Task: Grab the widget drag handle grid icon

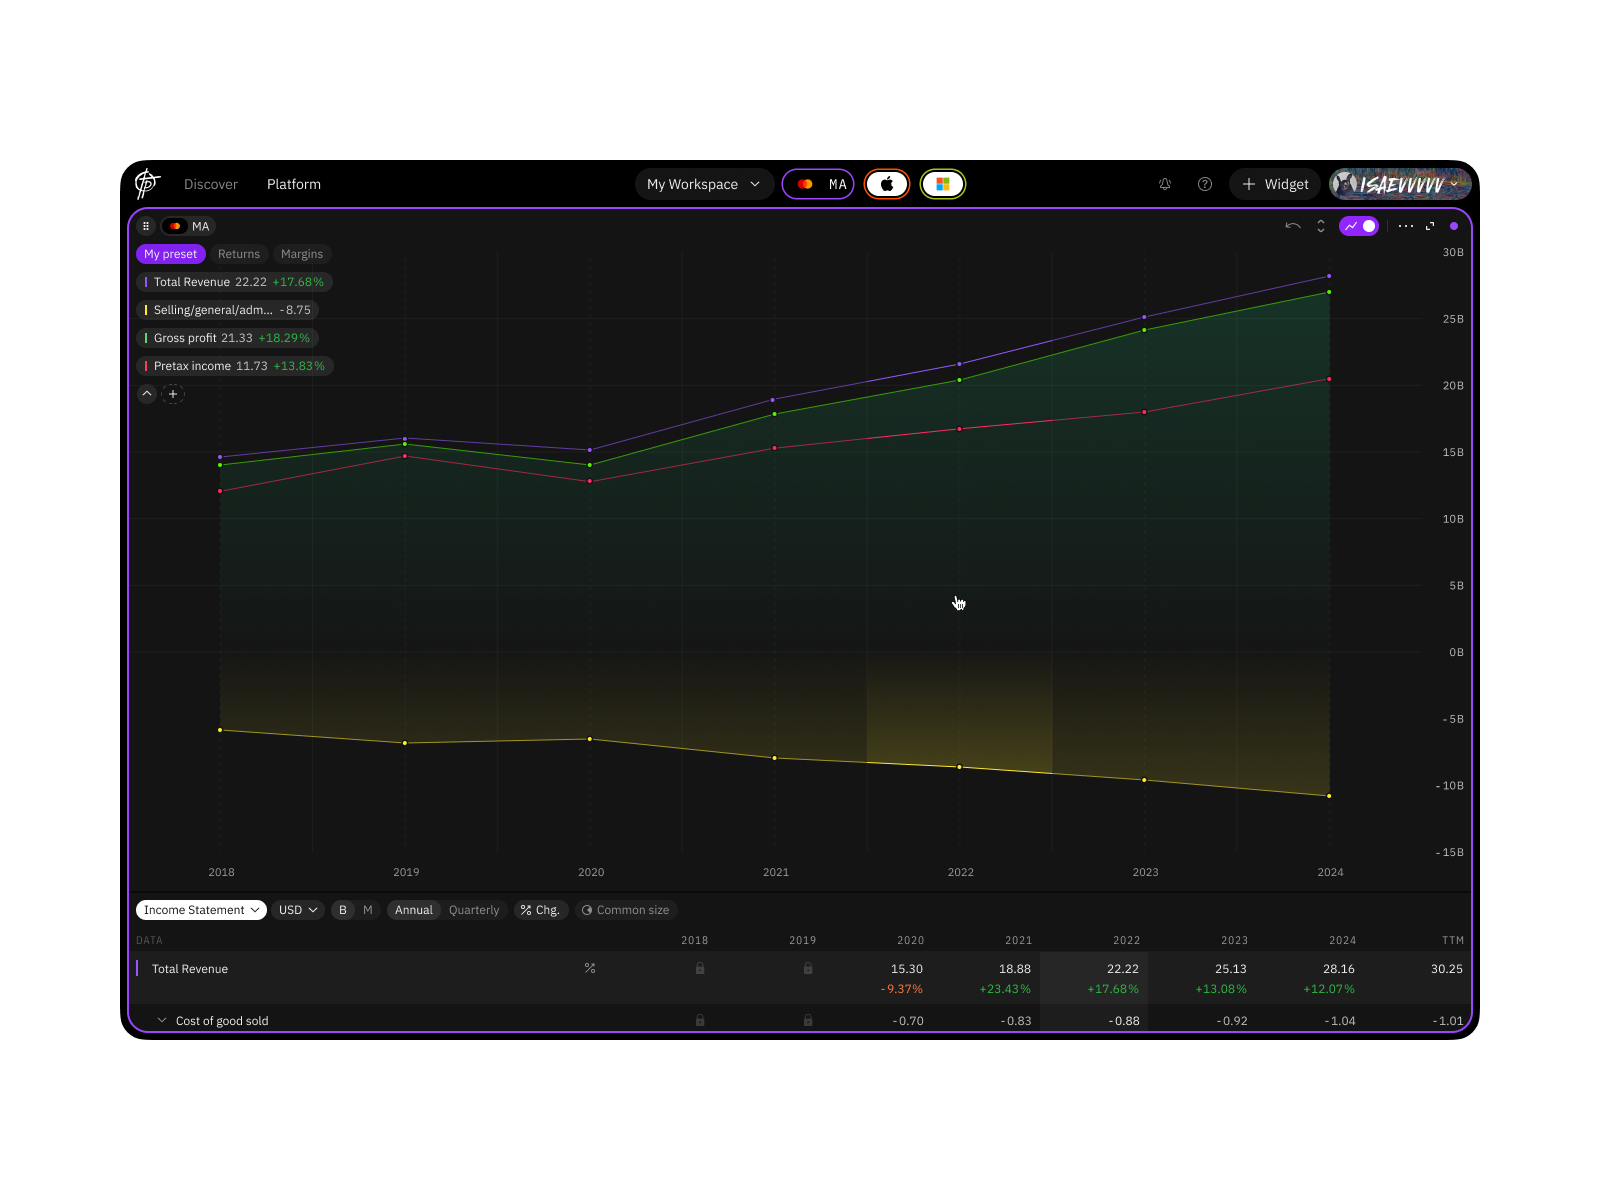Action: click(146, 226)
